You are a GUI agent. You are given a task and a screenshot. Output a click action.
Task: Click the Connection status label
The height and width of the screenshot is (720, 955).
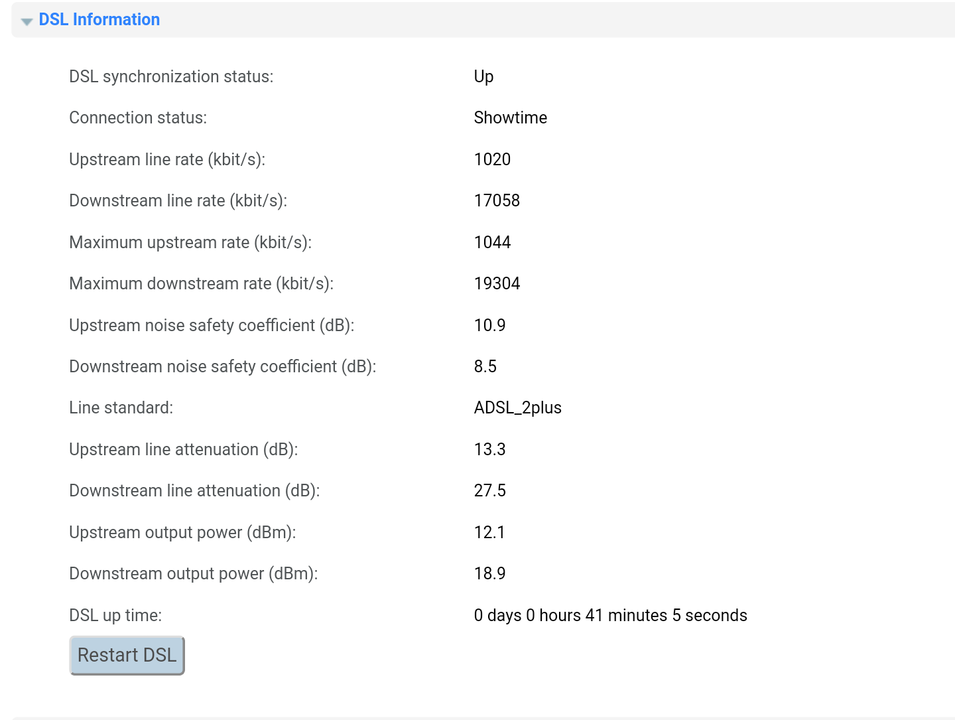click(138, 118)
